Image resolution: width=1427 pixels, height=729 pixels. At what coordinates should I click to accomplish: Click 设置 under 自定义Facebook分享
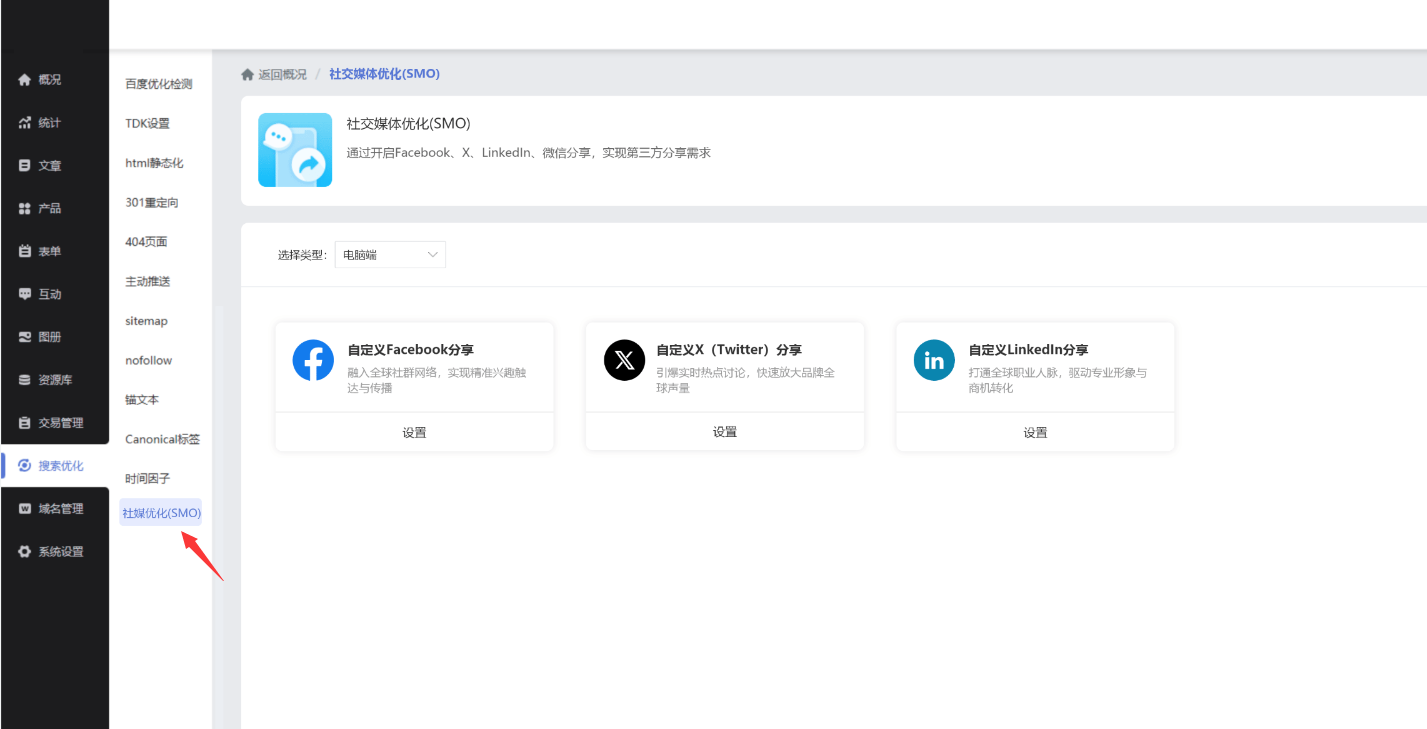coord(414,432)
